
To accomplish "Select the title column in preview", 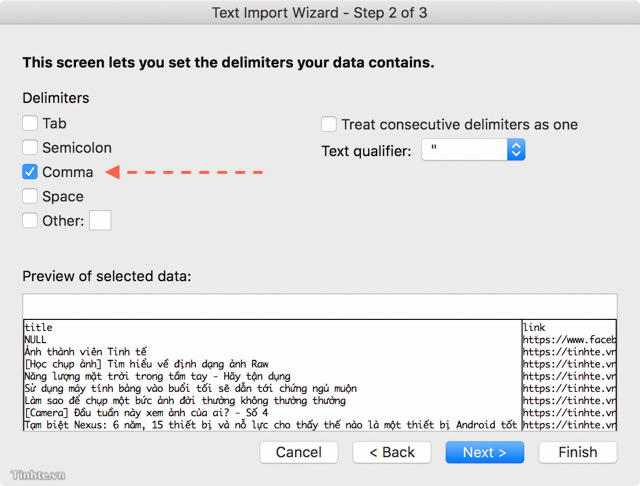I will click(x=272, y=375).
